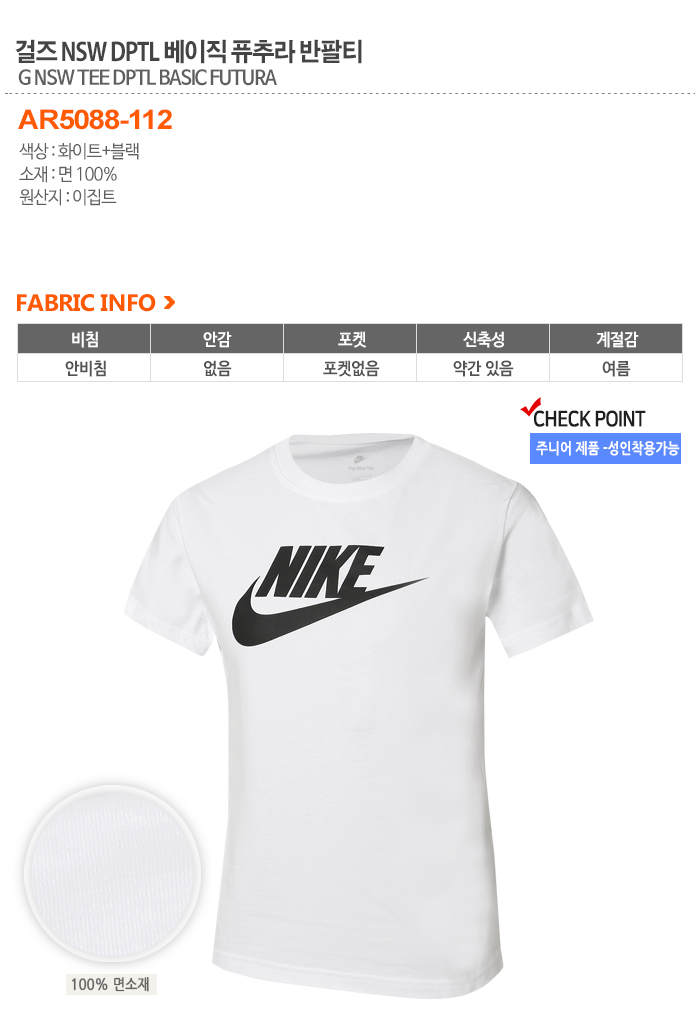Select the 계절감 column header
700x1024 pixels.
pos(616,338)
